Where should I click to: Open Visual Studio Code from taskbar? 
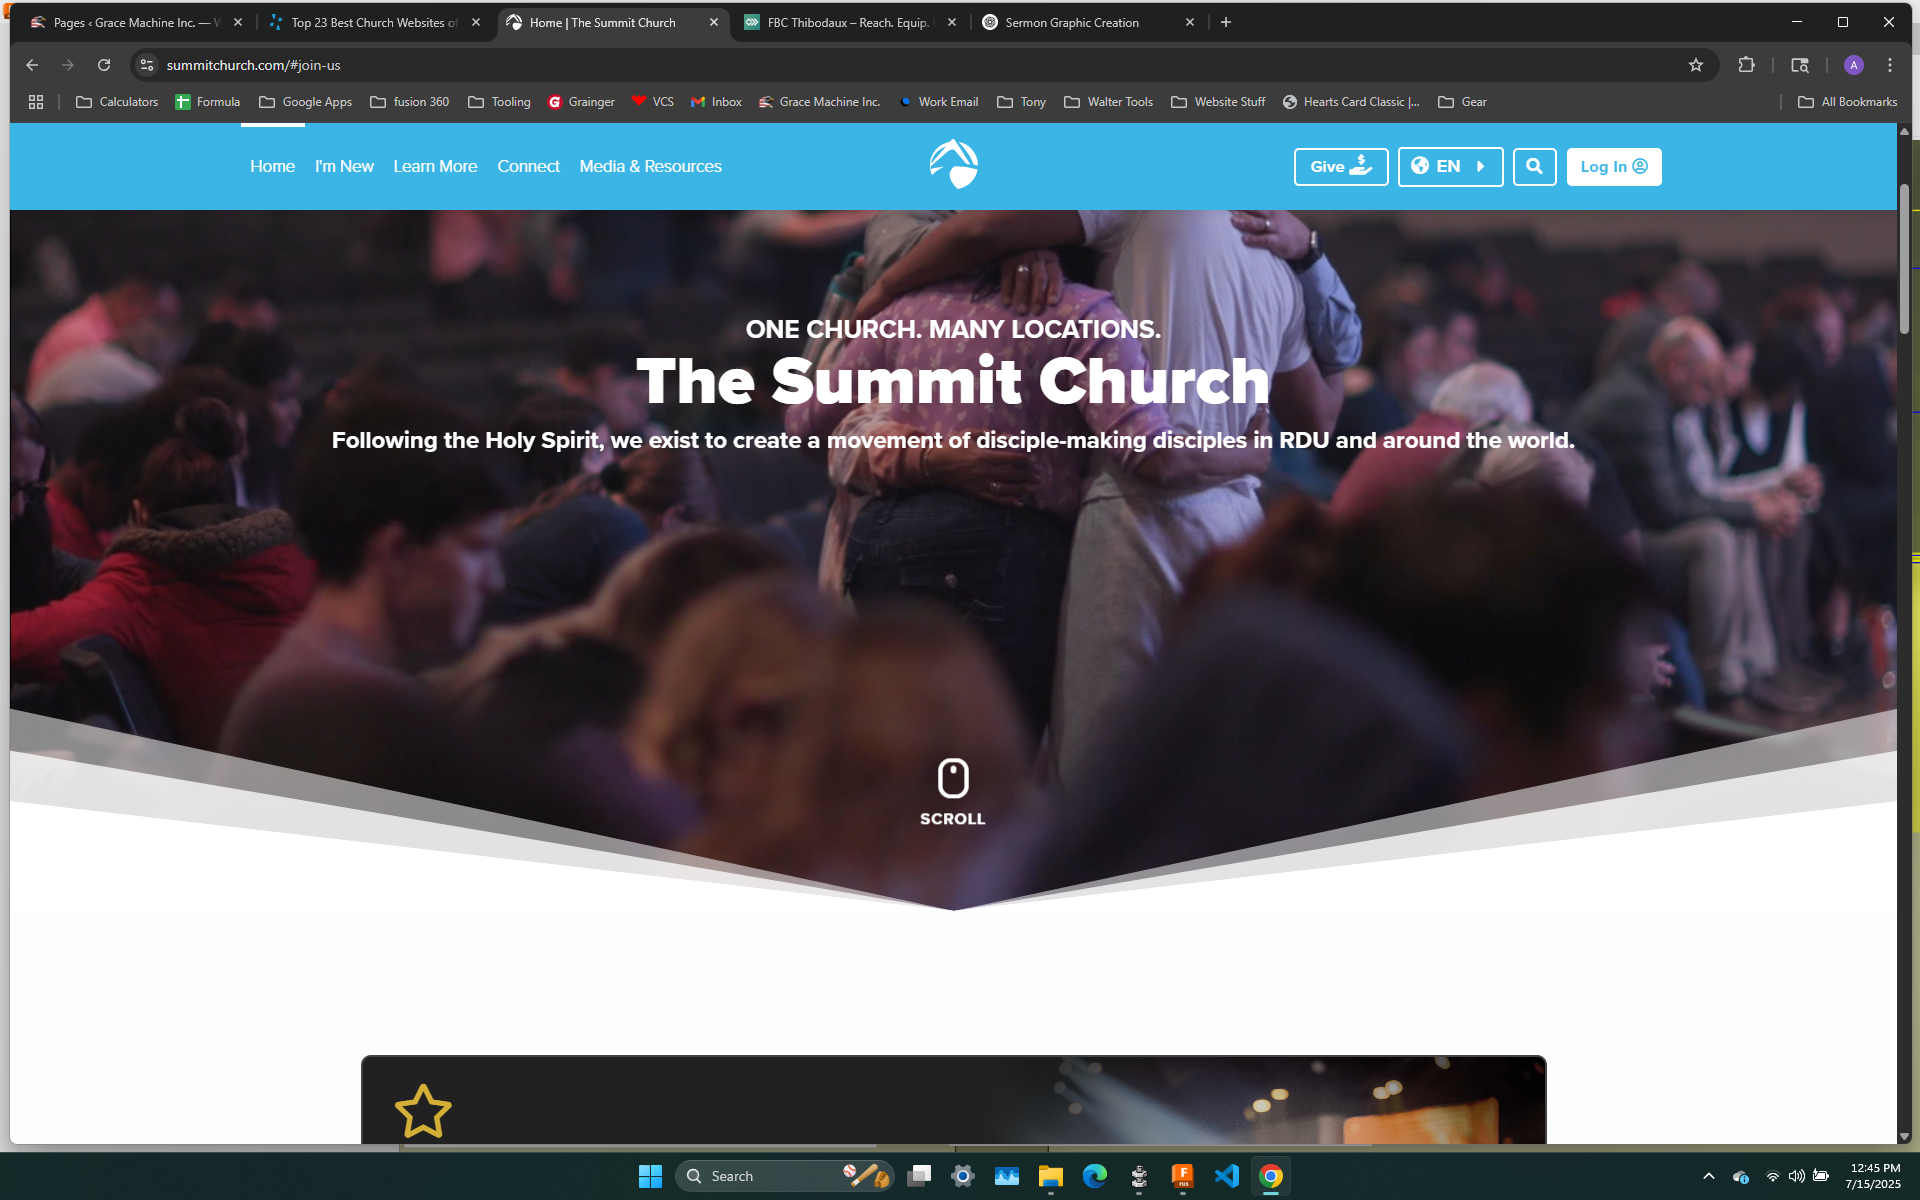(1227, 1176)
